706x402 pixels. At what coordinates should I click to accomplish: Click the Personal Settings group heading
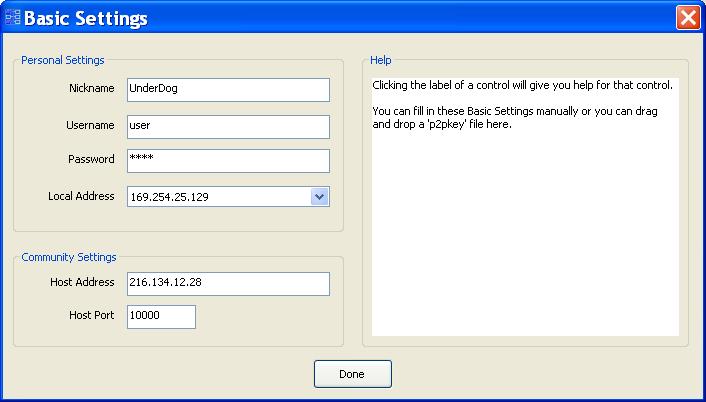[63, 60]
